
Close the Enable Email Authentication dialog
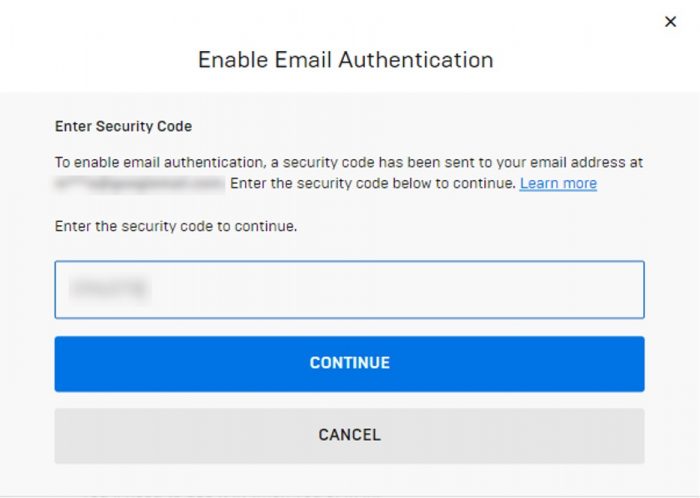pyautogui.click(x=671, y=21)
